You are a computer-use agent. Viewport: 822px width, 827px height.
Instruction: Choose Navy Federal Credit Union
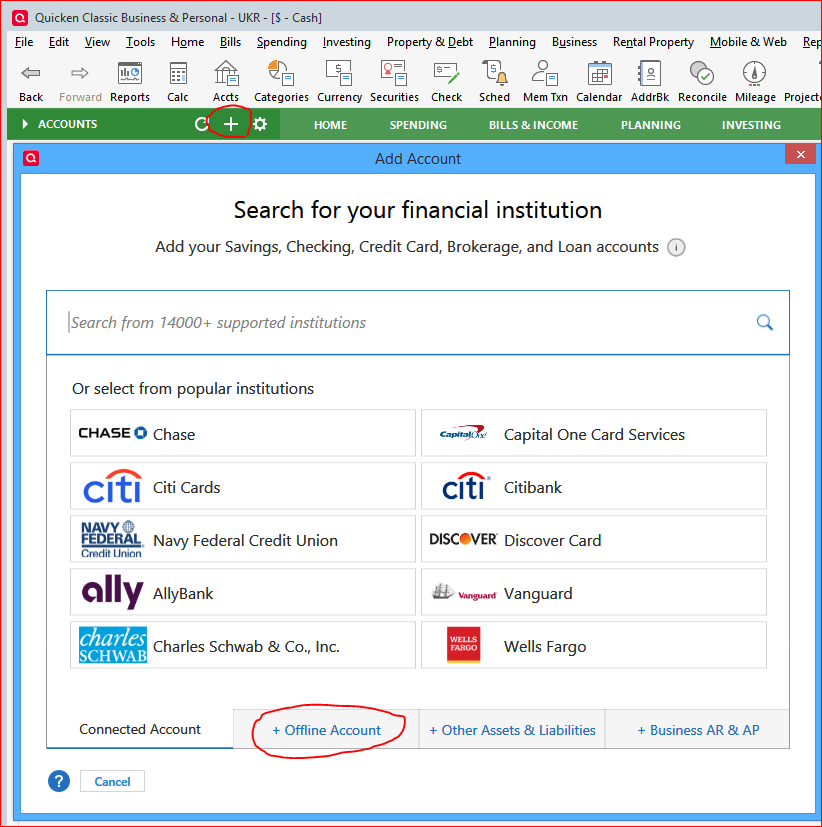point(243,539)
